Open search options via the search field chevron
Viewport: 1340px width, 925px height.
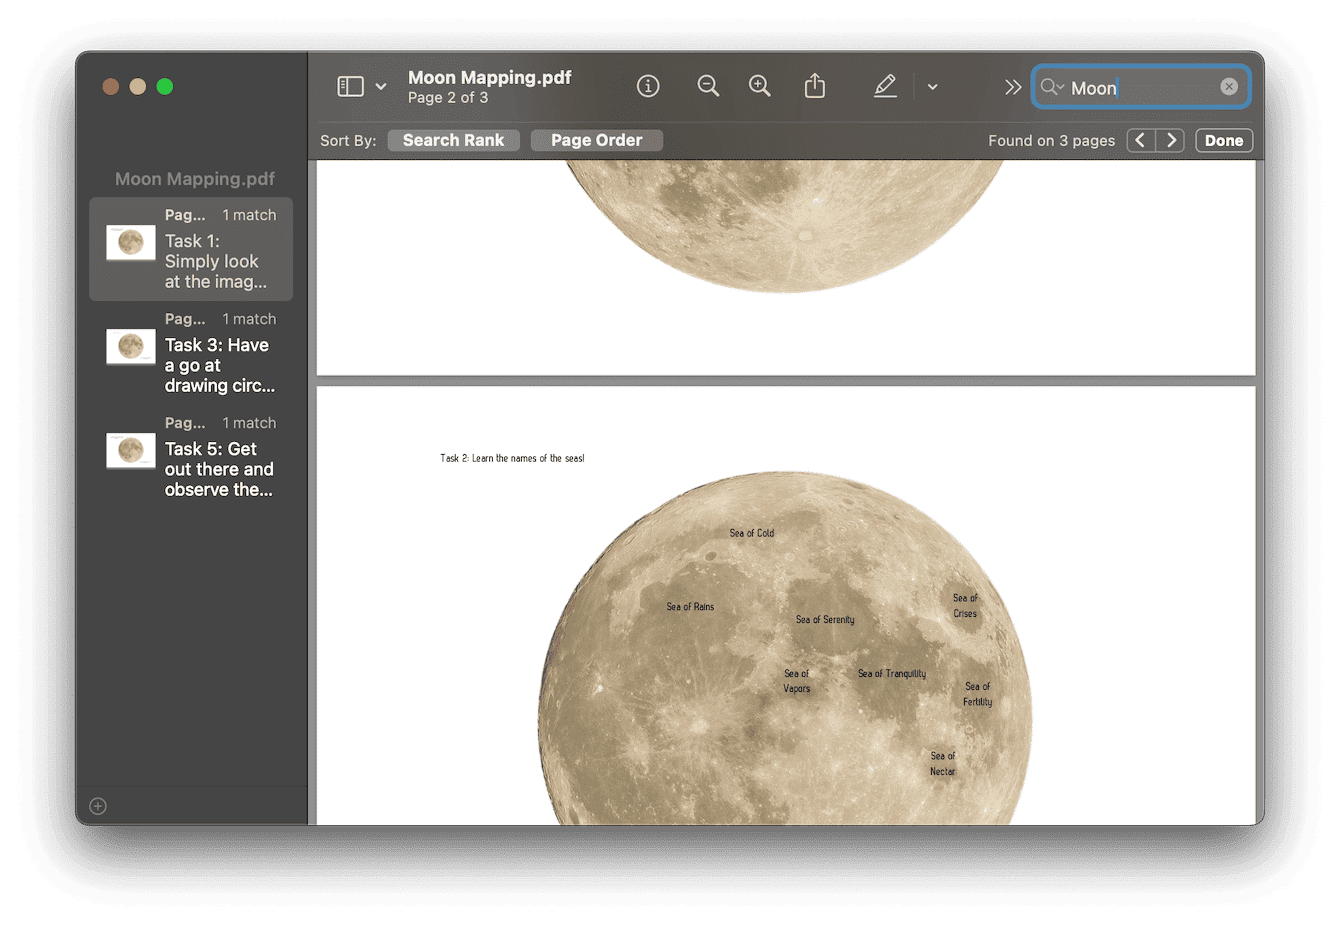(x=1060, y=88)
